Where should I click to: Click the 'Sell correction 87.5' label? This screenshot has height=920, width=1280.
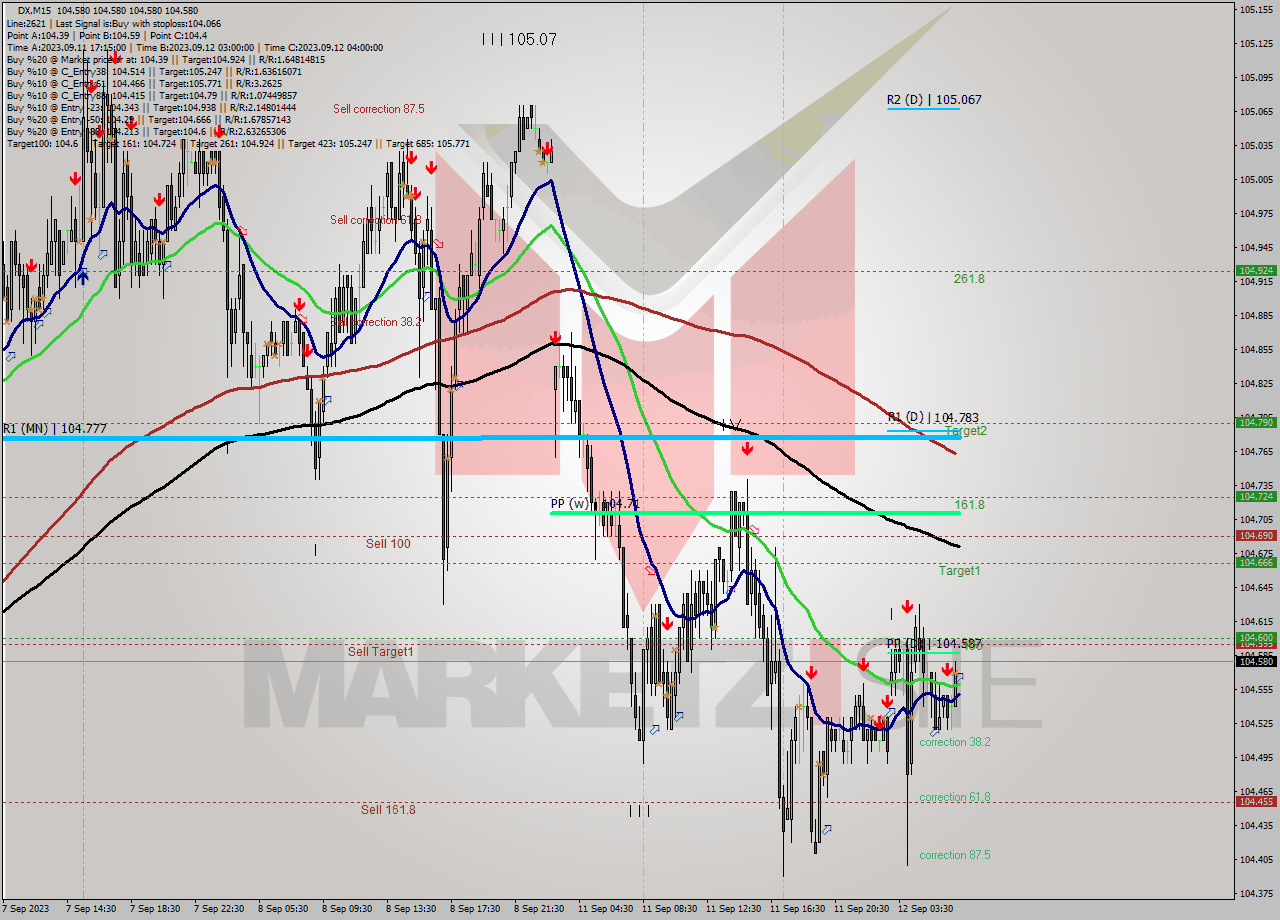(379, 108)
